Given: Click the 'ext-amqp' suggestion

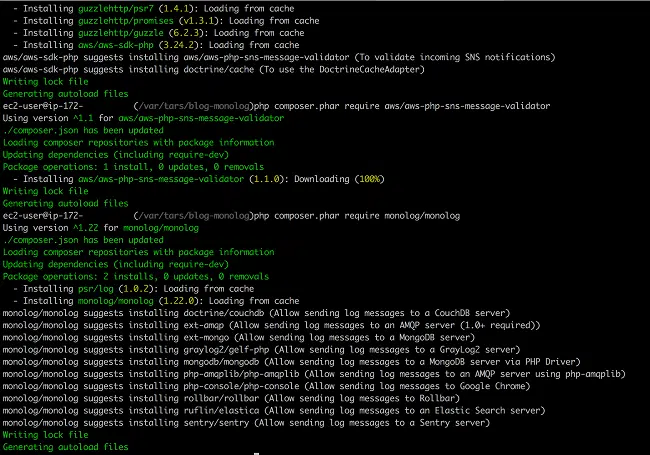Looking at the screenshot, I should tap(204, 325).
